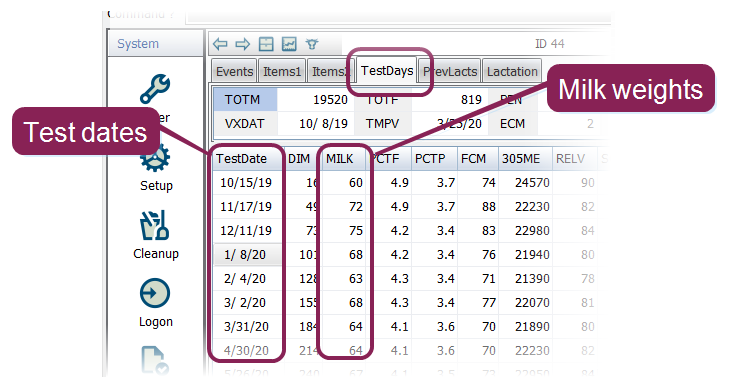Select the TOTM field label
This screenshot has height=389, width=732.
[x=245, y=99]
